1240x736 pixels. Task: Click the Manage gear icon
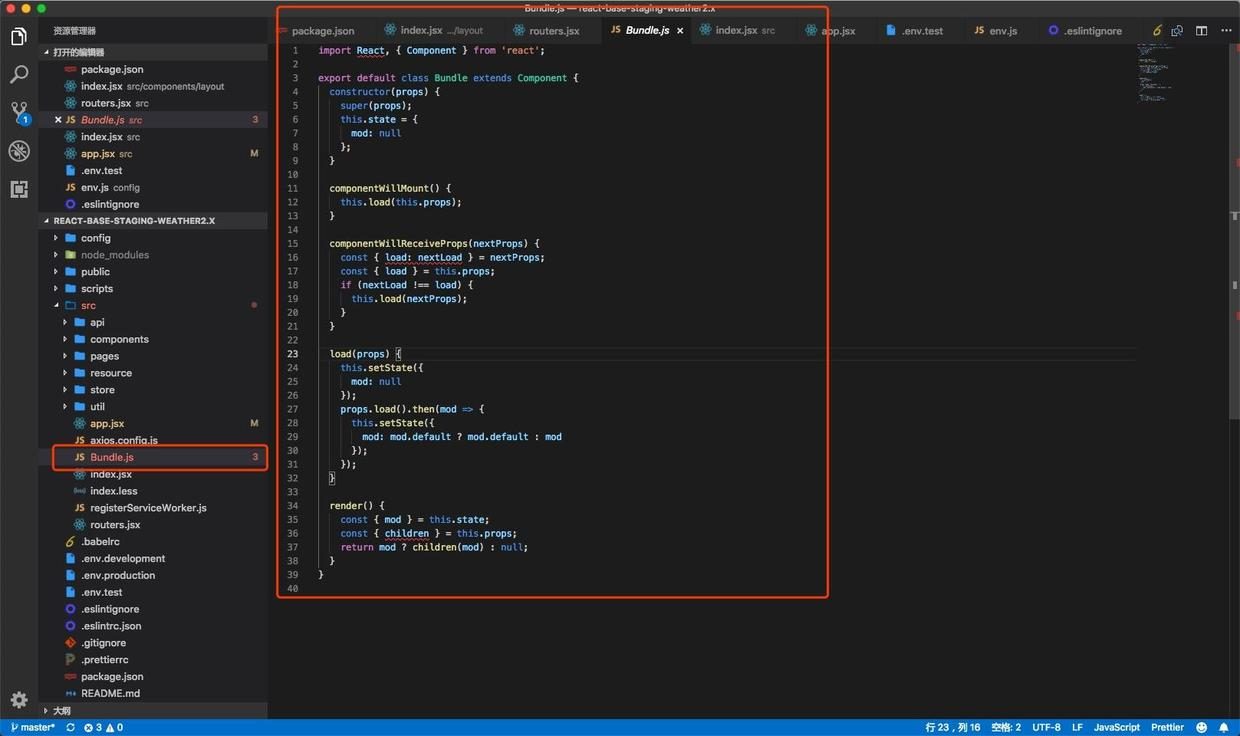click(x=19, y=700)
